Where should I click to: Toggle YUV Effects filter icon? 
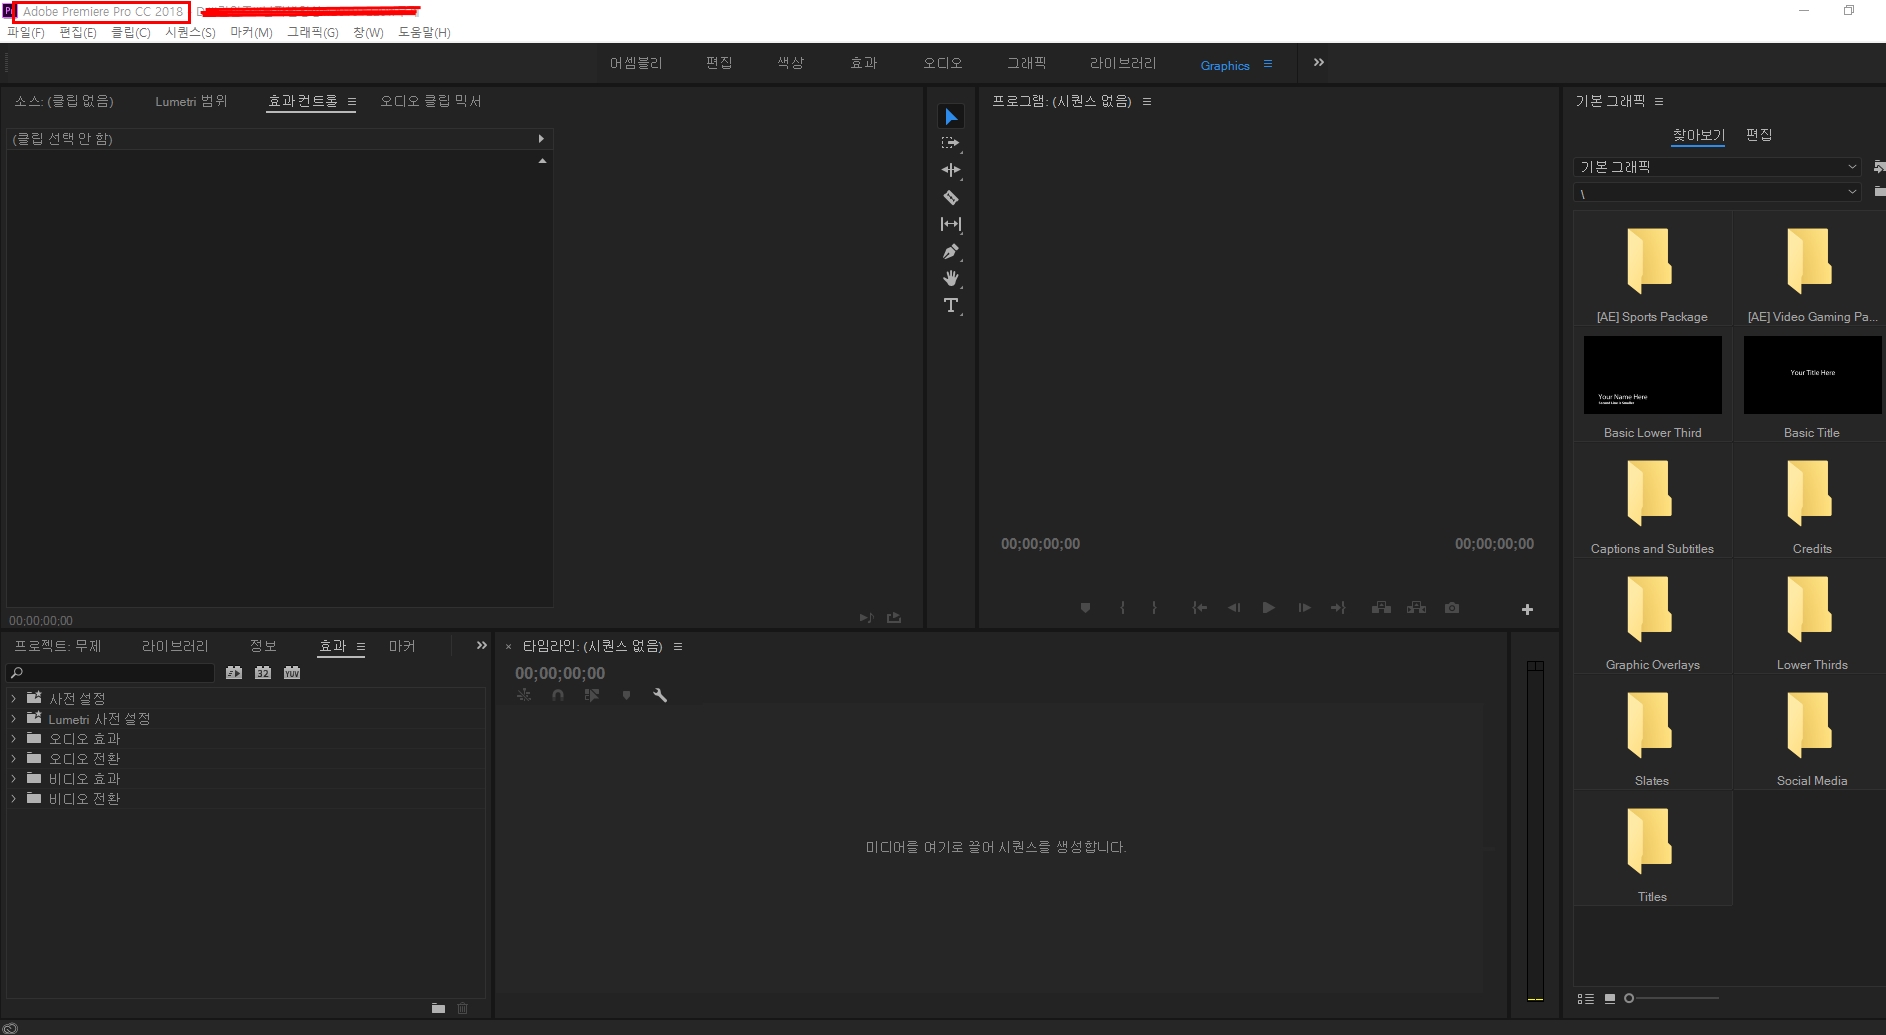292,673
